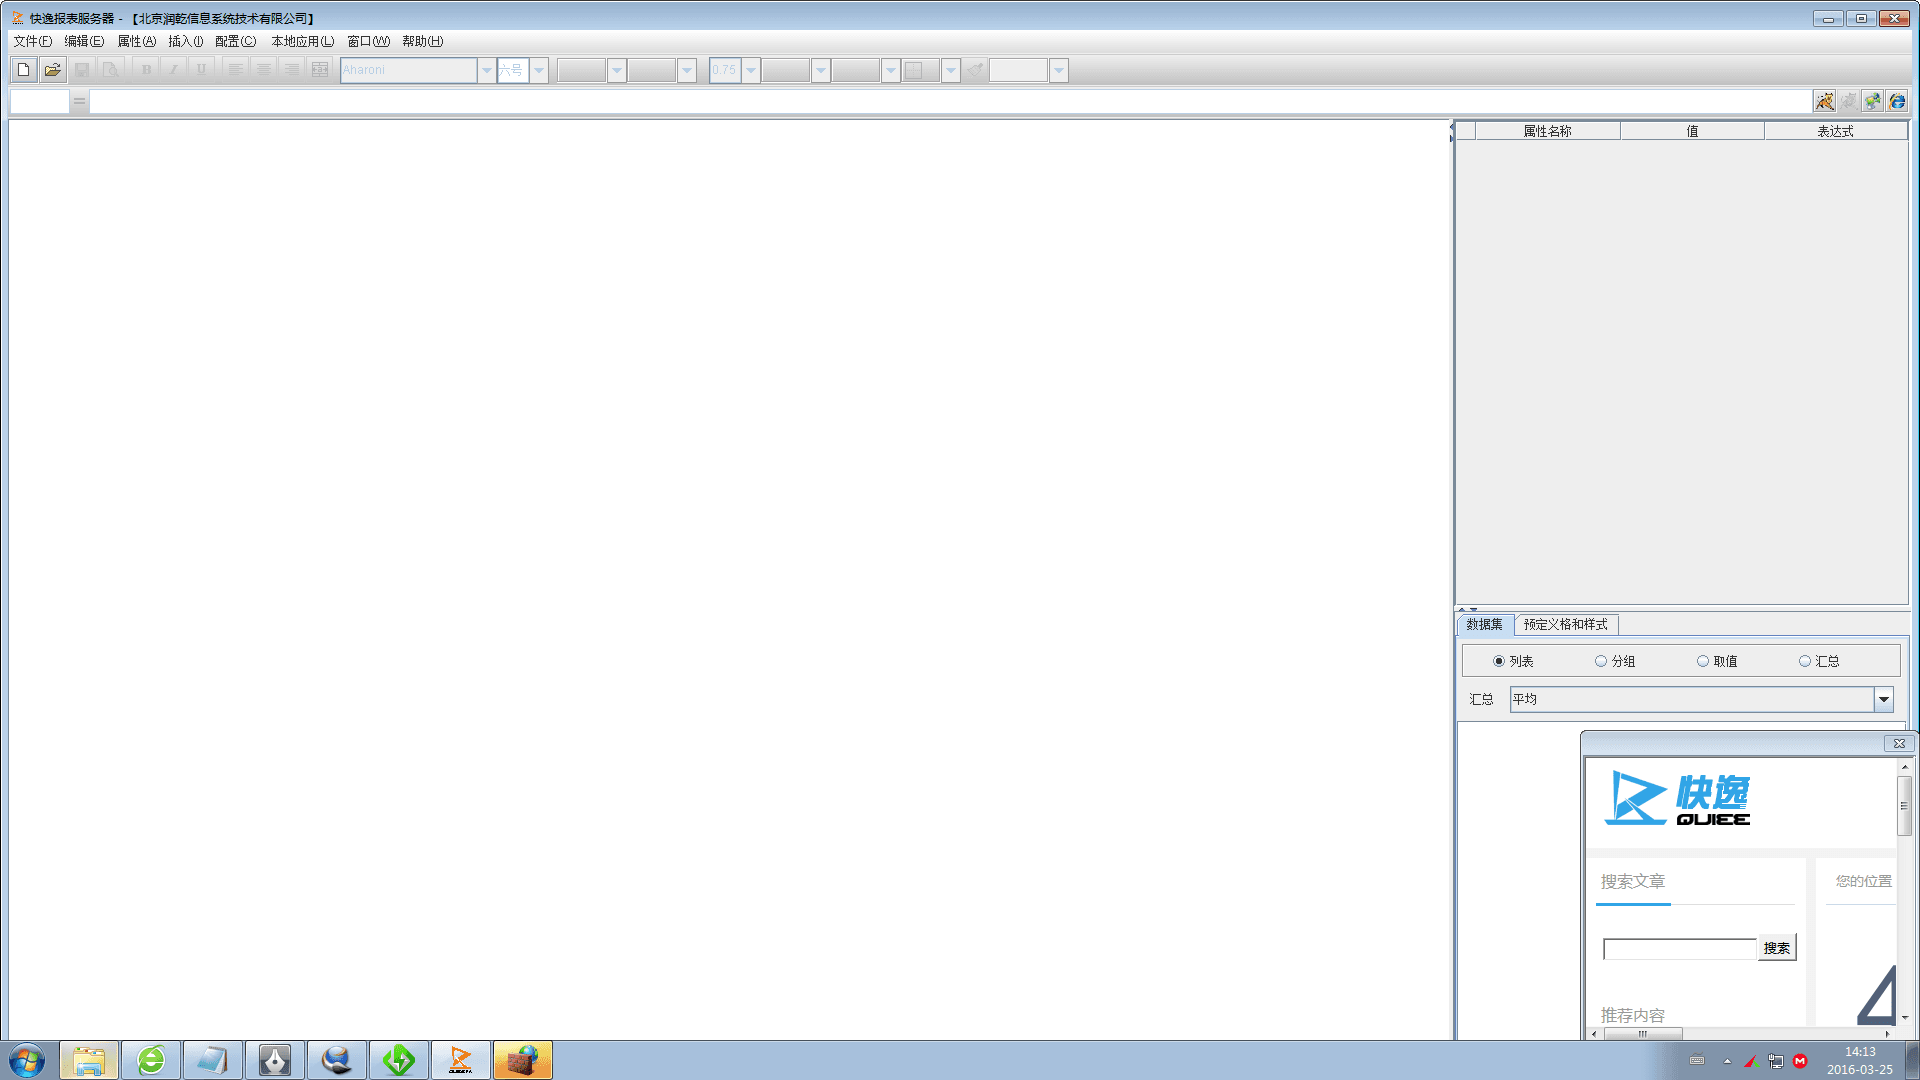
Task: Open Quiee report app in taskbar
Action: tap(460, 1060)
